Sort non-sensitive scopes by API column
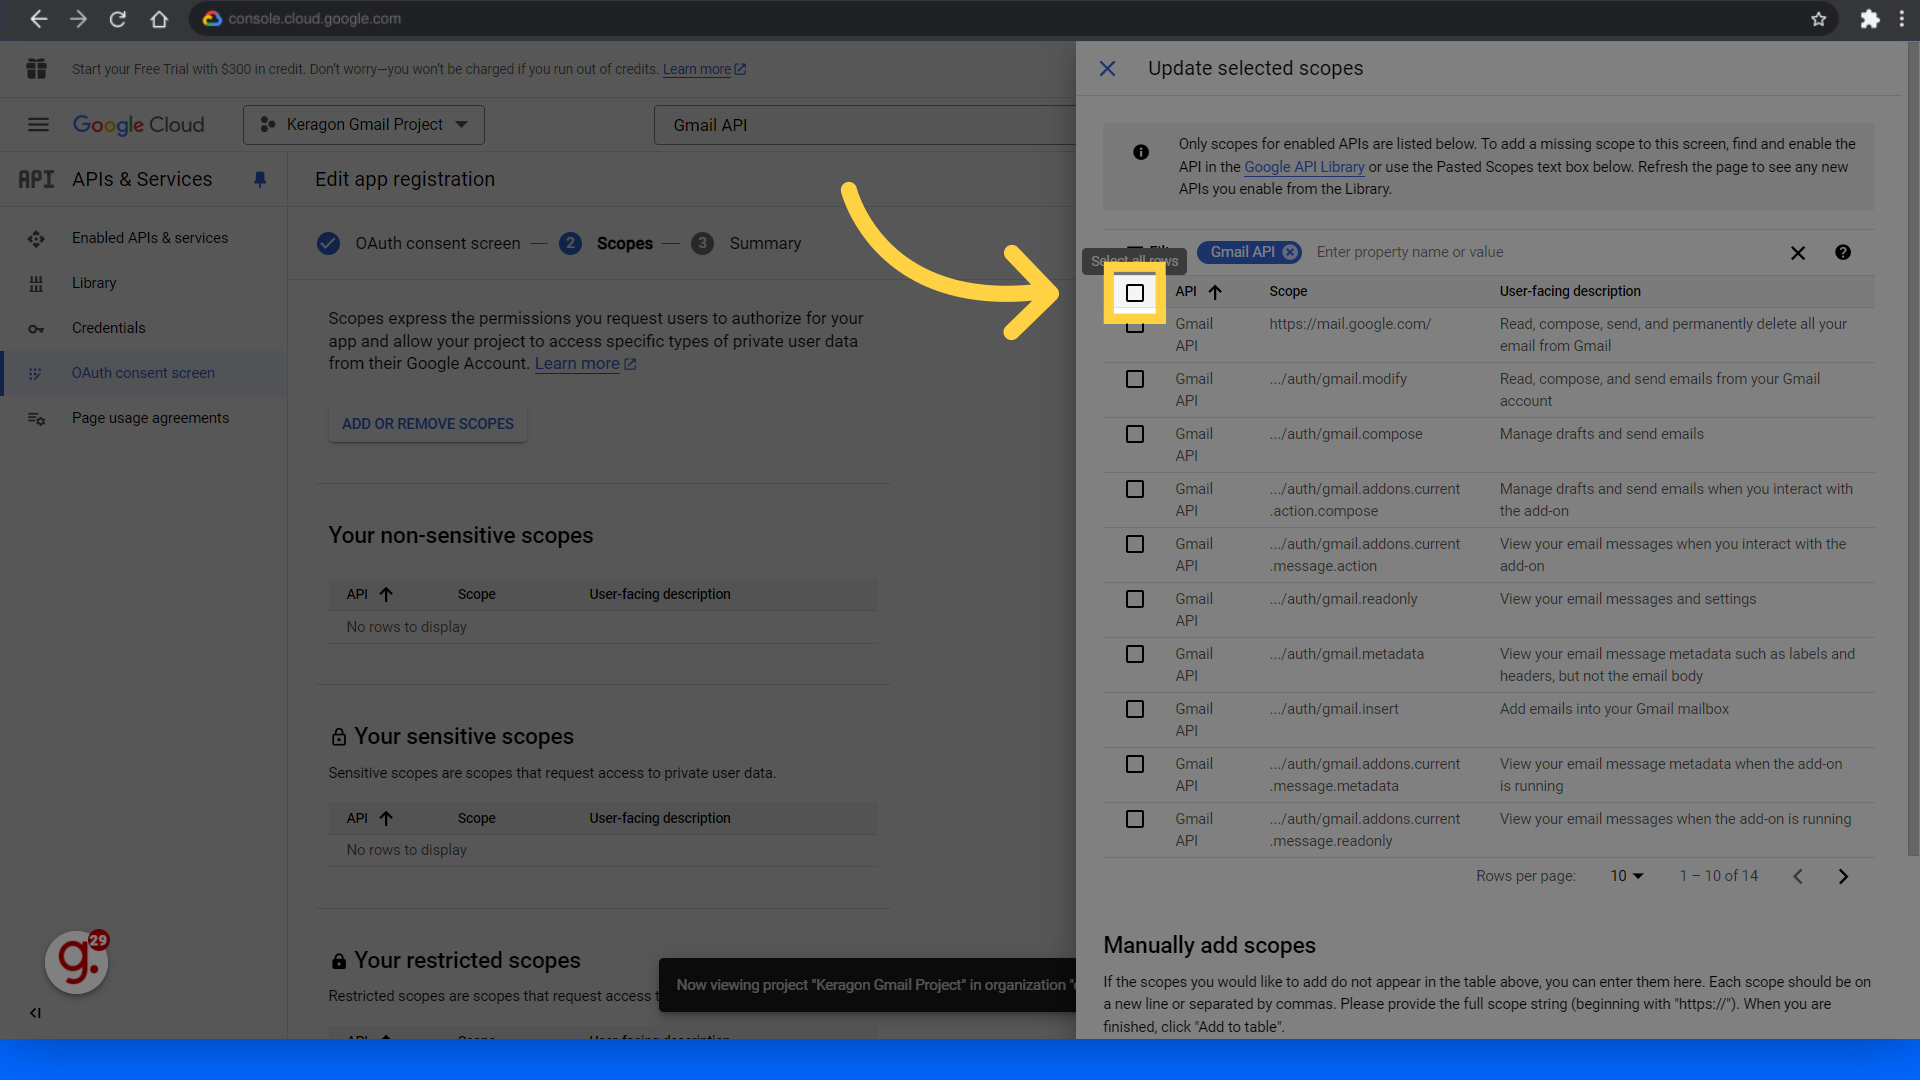Screen dimensions: 1920x1080 point(386,595)
